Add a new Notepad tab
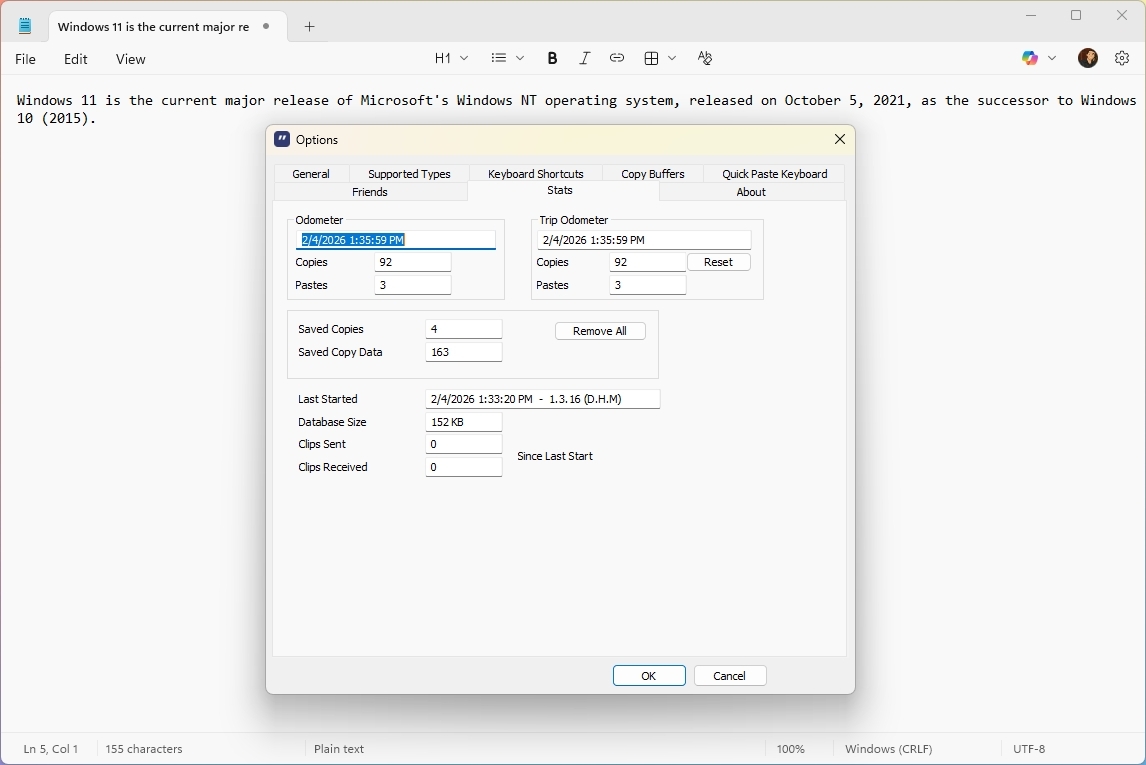This screenshot has width=1146, height=765. pos(309,27)
